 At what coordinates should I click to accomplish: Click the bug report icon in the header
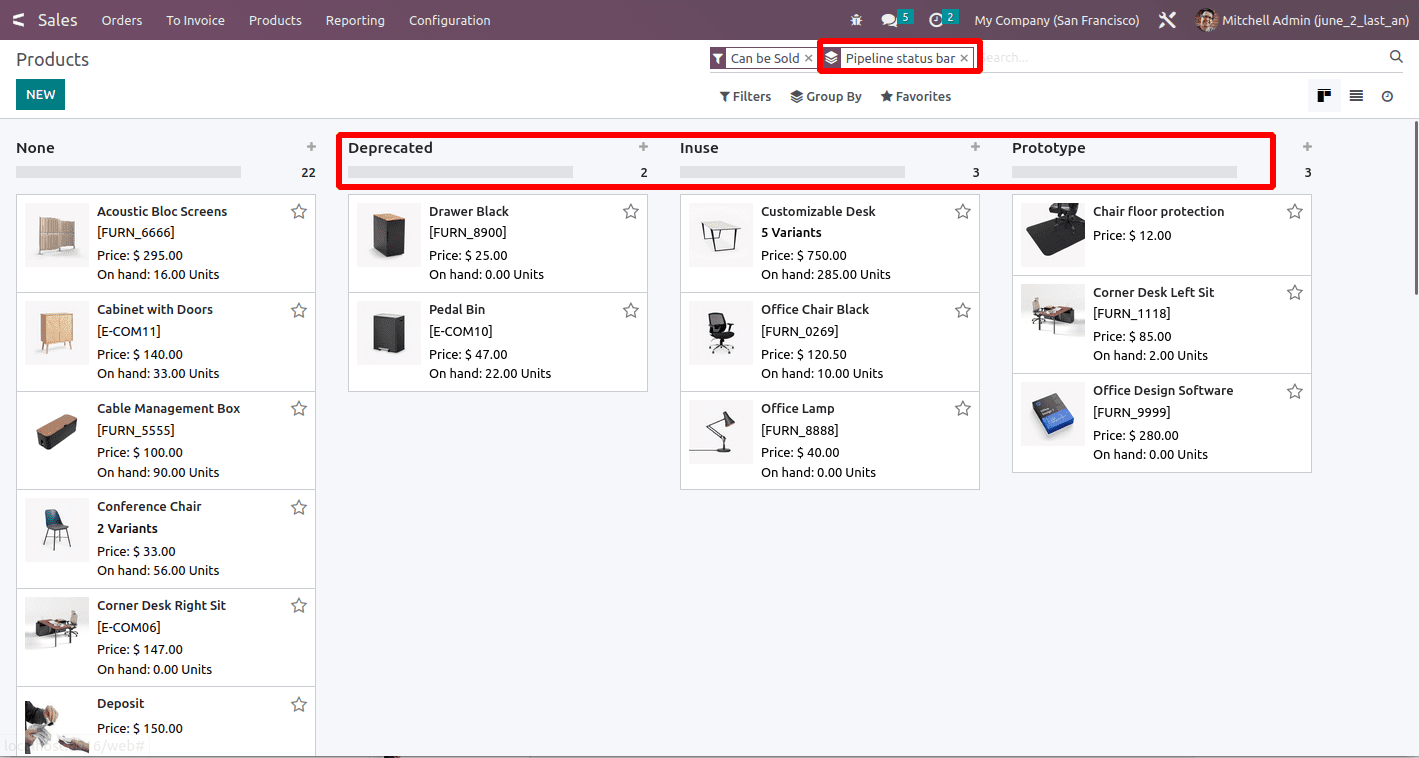(x=856, y=19)
